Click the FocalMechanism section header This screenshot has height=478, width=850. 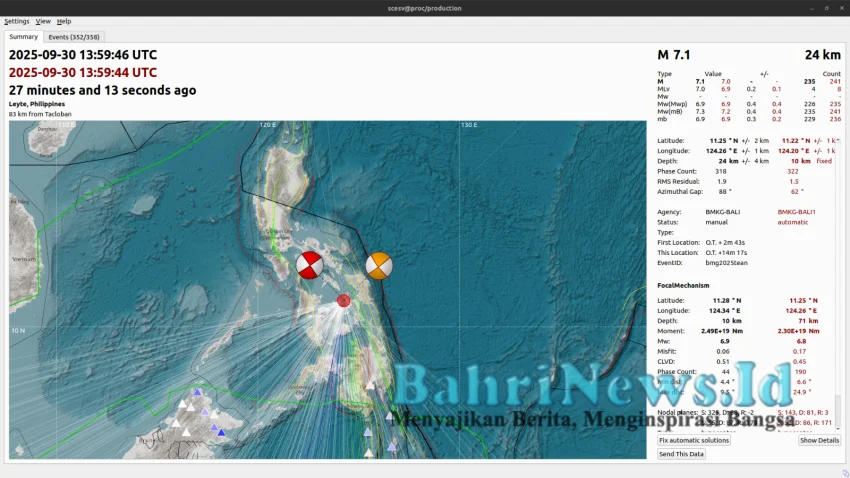click(x=683, y=286)
